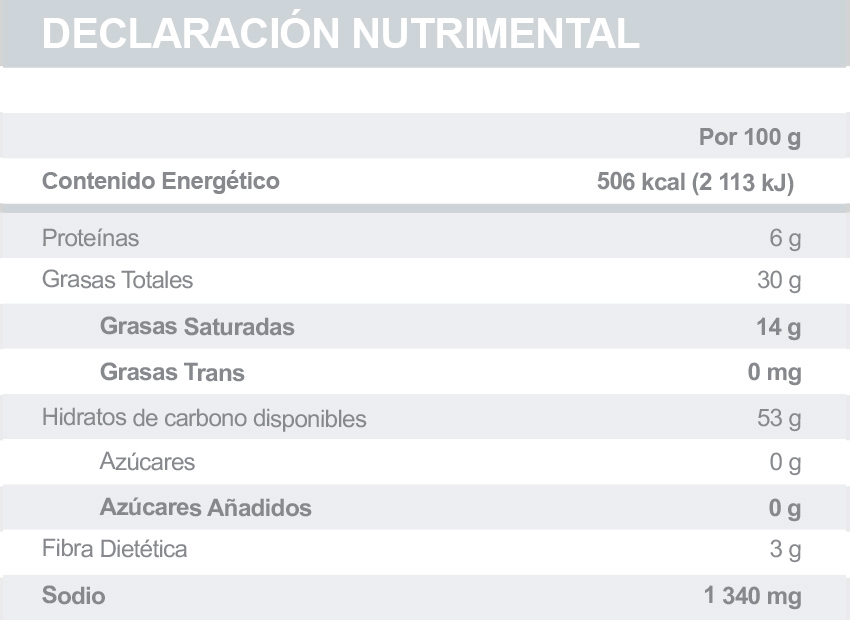Click the Contenido Energético row label
Screen dimensions: 850x620
(x=161, y=182)
